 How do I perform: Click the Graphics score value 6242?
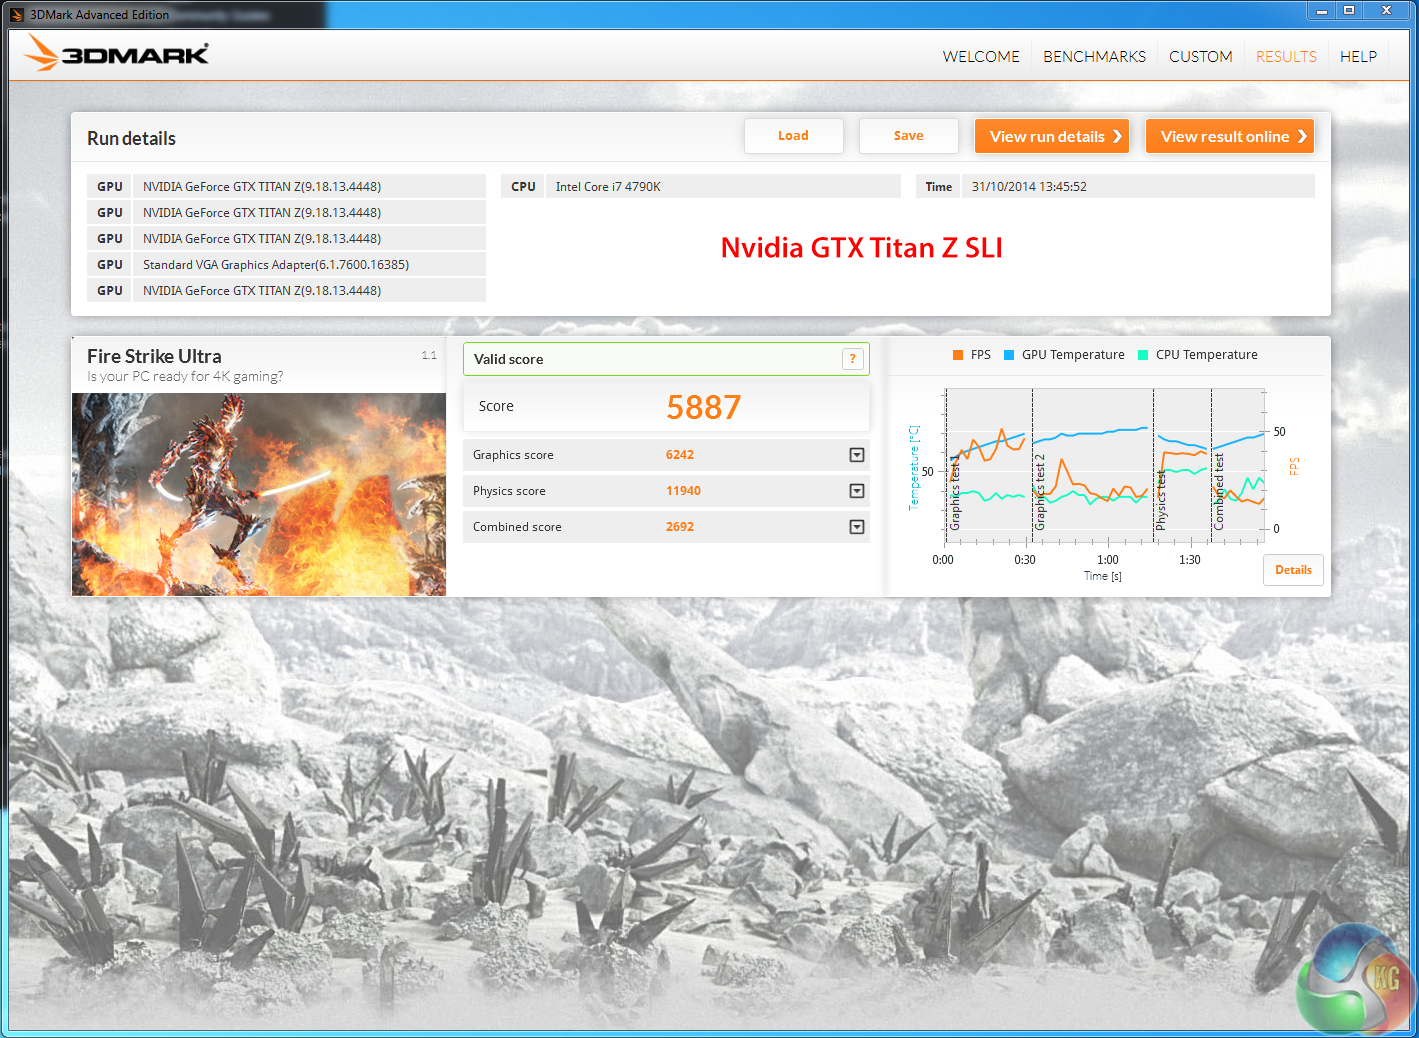[x=680, y=455]
